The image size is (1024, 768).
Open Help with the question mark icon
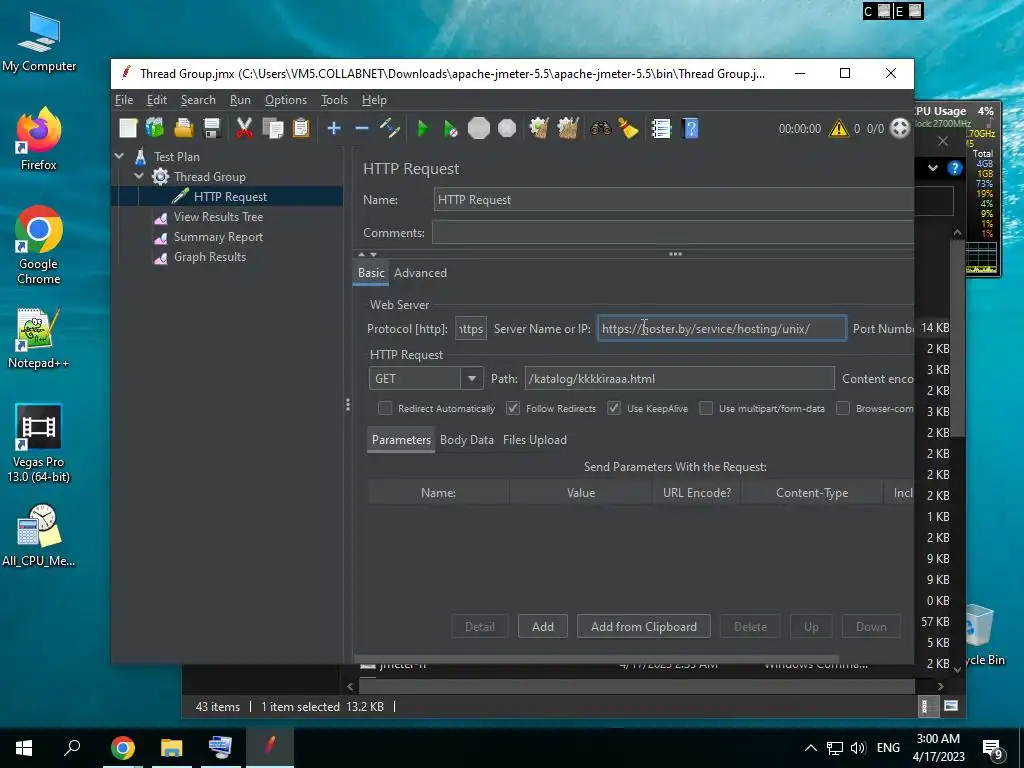(690, 129)
